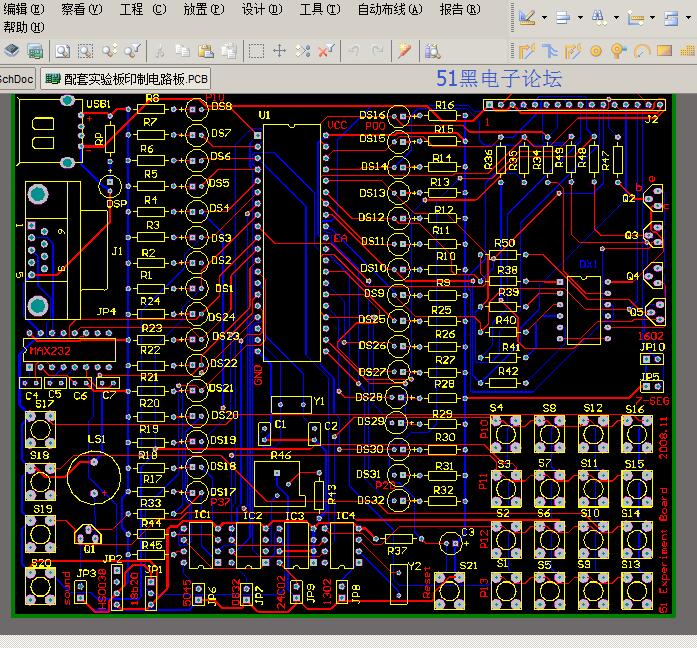This screenshot has width=697, height=648.
Task: Open the 自动布线(A) menu
Action: (390, 9)
